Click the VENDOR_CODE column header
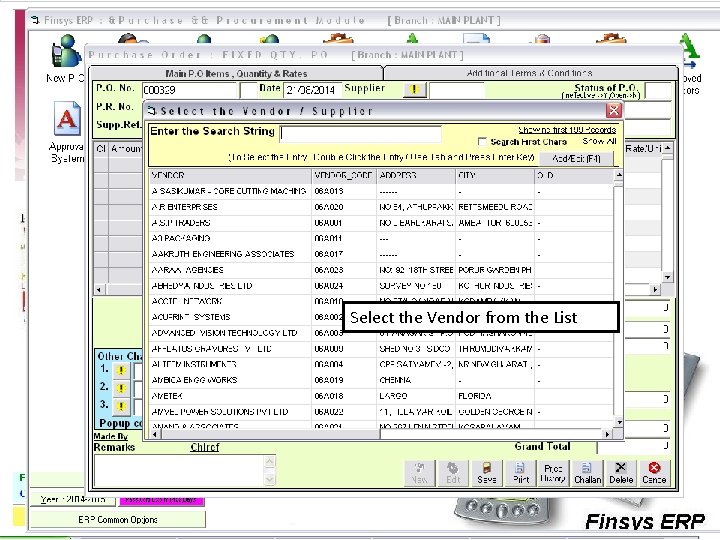 (x=343, y=175)
